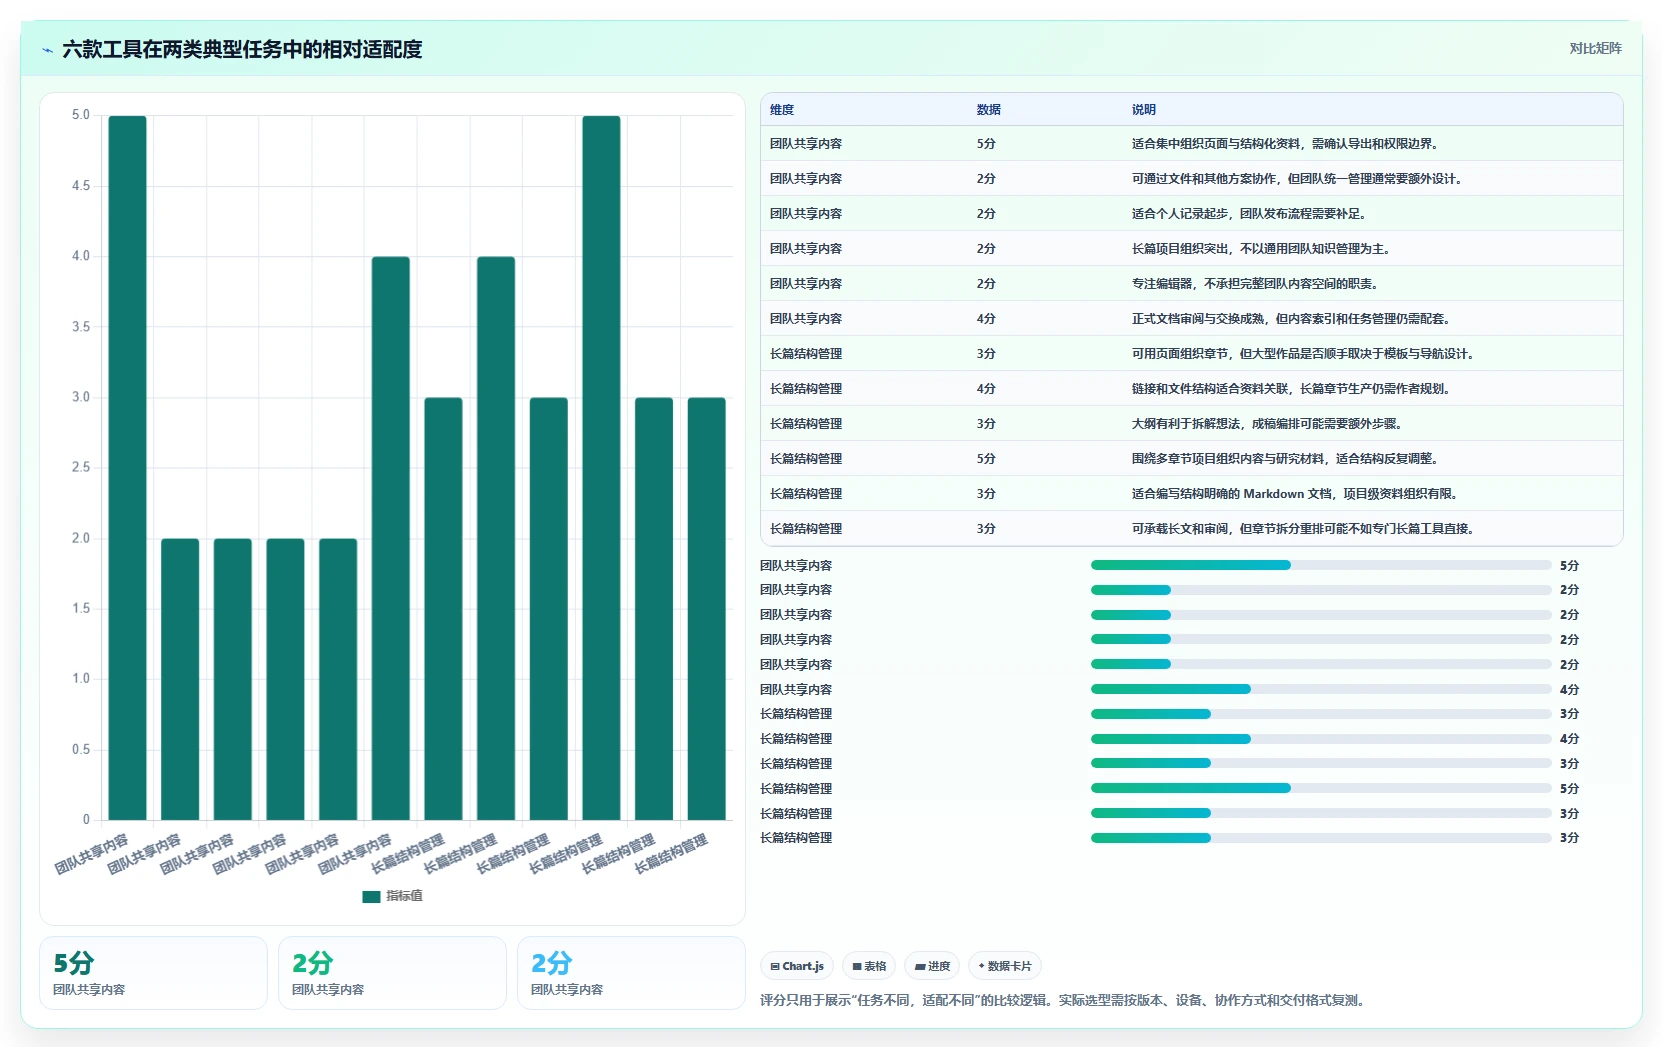Viewport: 1663px width, 1047px height.
Task: Click the 长篇结构管理 4分 progress bar
Action: (1321, 739)
